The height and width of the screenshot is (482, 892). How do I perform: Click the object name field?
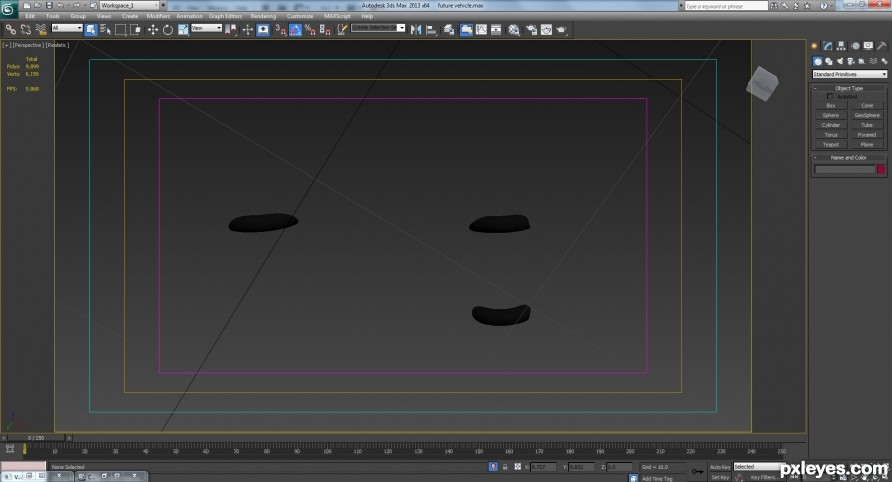tap(845, 170)
